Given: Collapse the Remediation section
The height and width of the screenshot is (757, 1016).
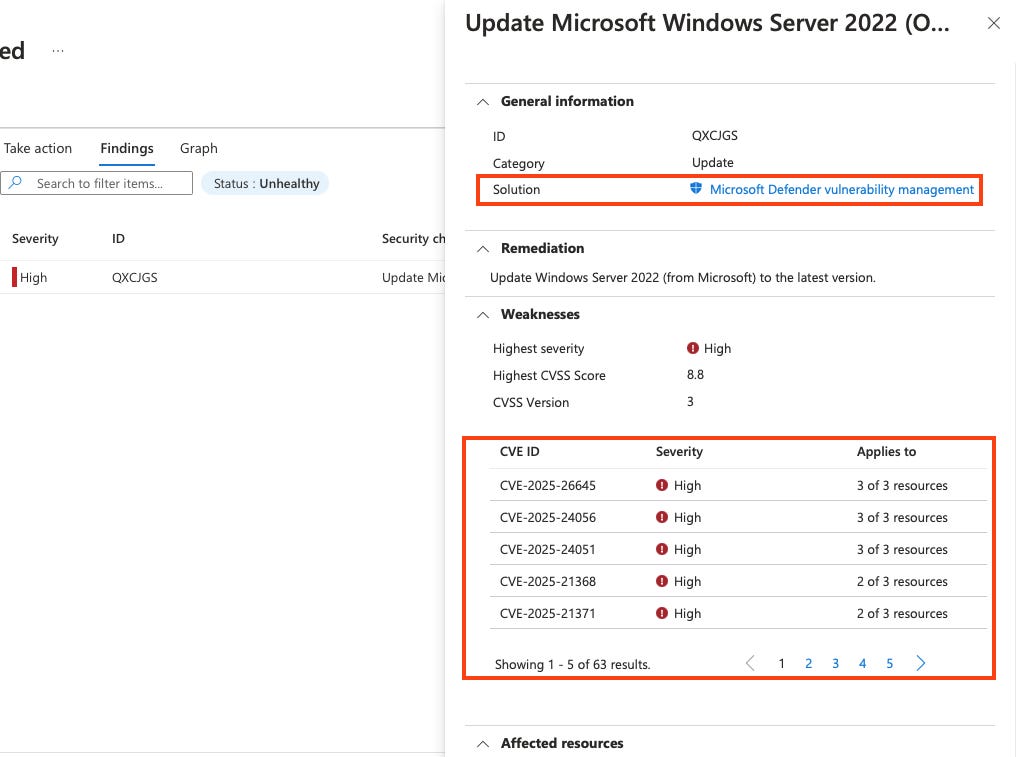Looking at the screenshot, I should [x=483, y=249].
